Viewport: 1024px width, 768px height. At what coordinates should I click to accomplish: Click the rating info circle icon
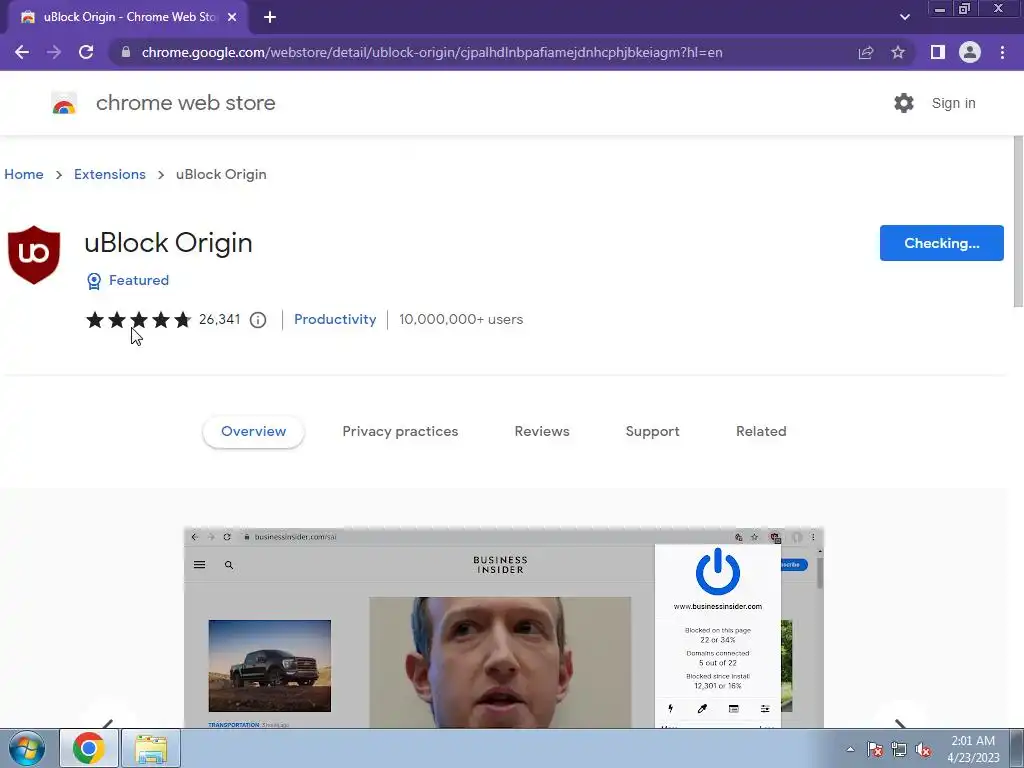coord(258,320)
